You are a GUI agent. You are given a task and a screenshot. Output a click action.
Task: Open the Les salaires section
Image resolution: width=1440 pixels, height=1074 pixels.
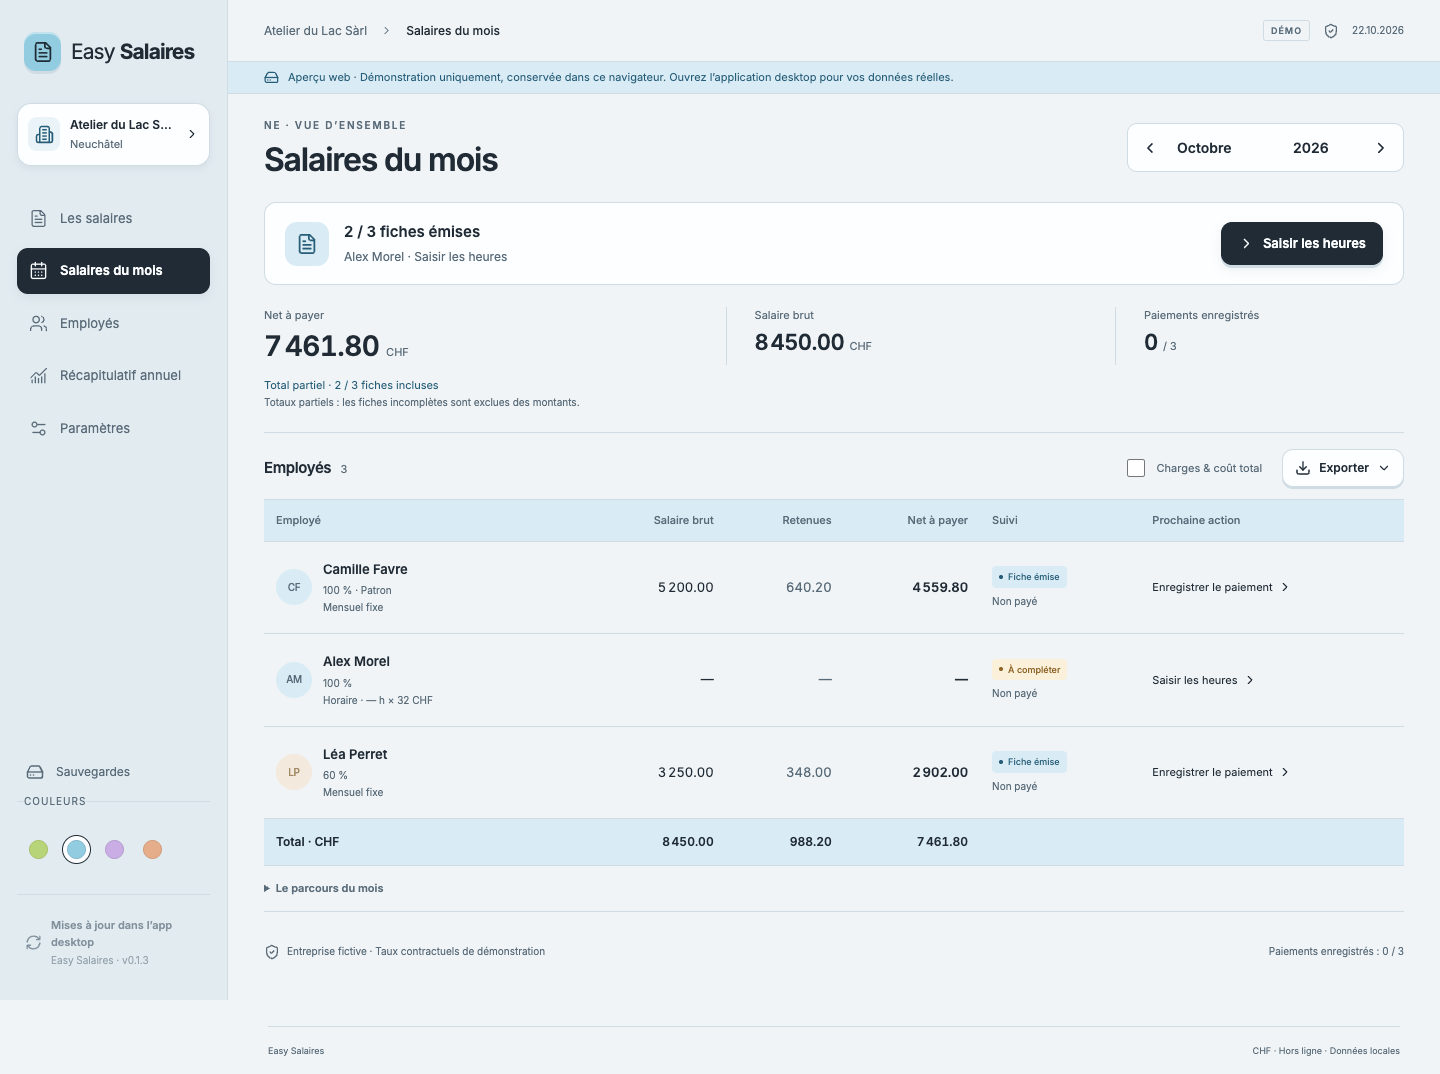[113, 218]
